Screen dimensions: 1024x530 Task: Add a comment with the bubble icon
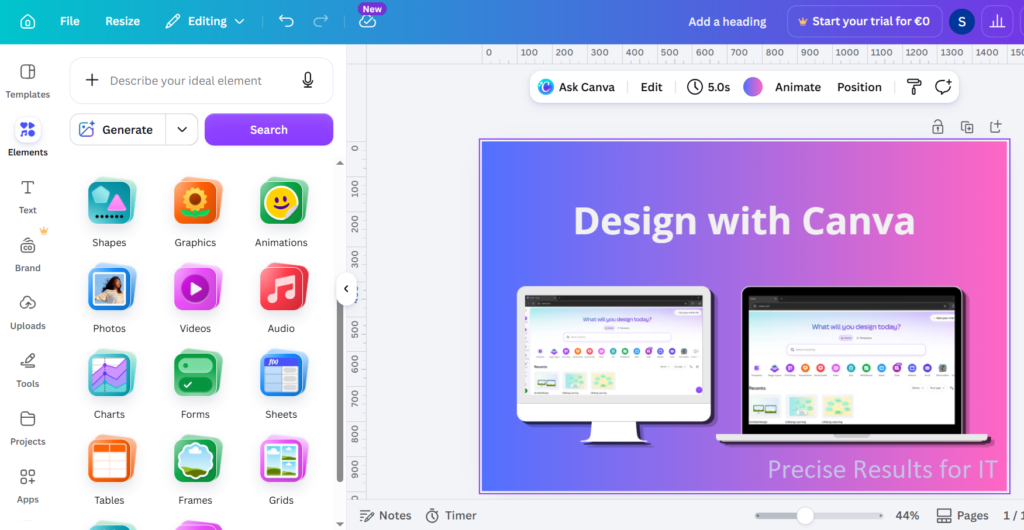point(942,87)
